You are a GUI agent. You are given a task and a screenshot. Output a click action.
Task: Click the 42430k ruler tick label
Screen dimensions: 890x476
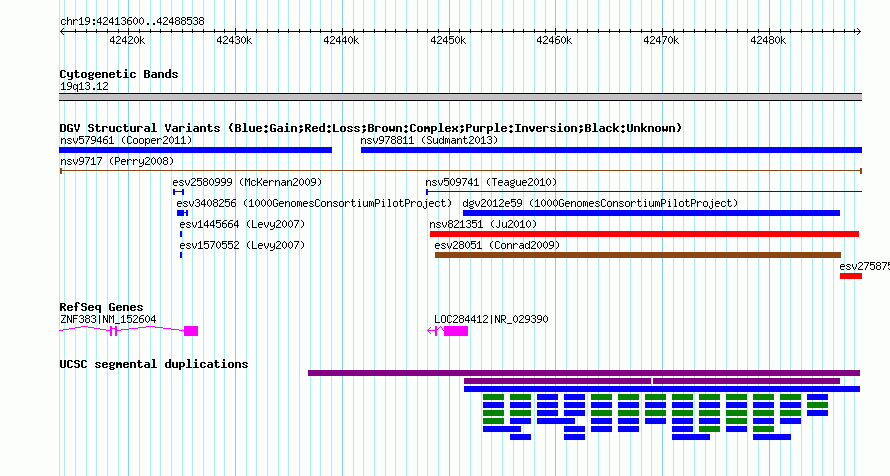234,40
